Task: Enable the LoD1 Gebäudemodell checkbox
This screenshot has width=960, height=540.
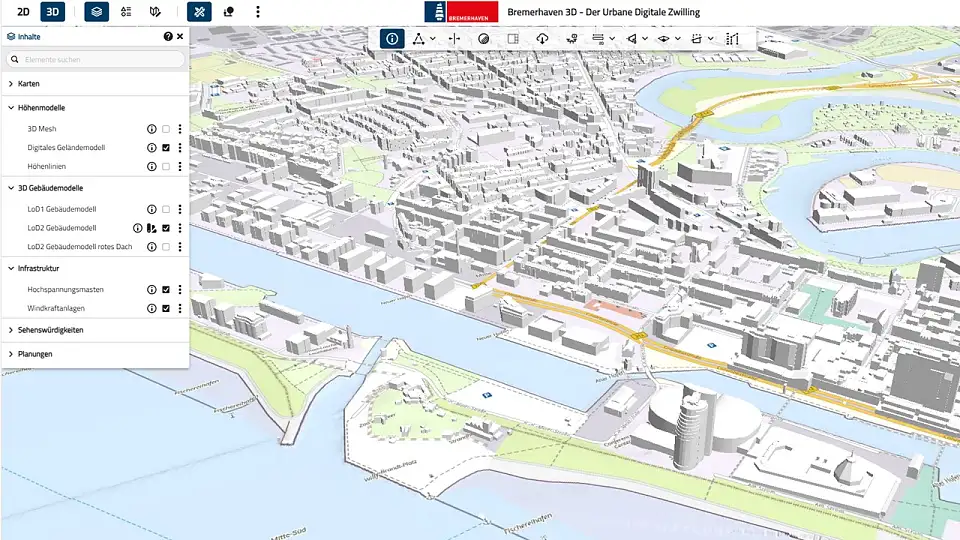Action: (x=166, y=209)
